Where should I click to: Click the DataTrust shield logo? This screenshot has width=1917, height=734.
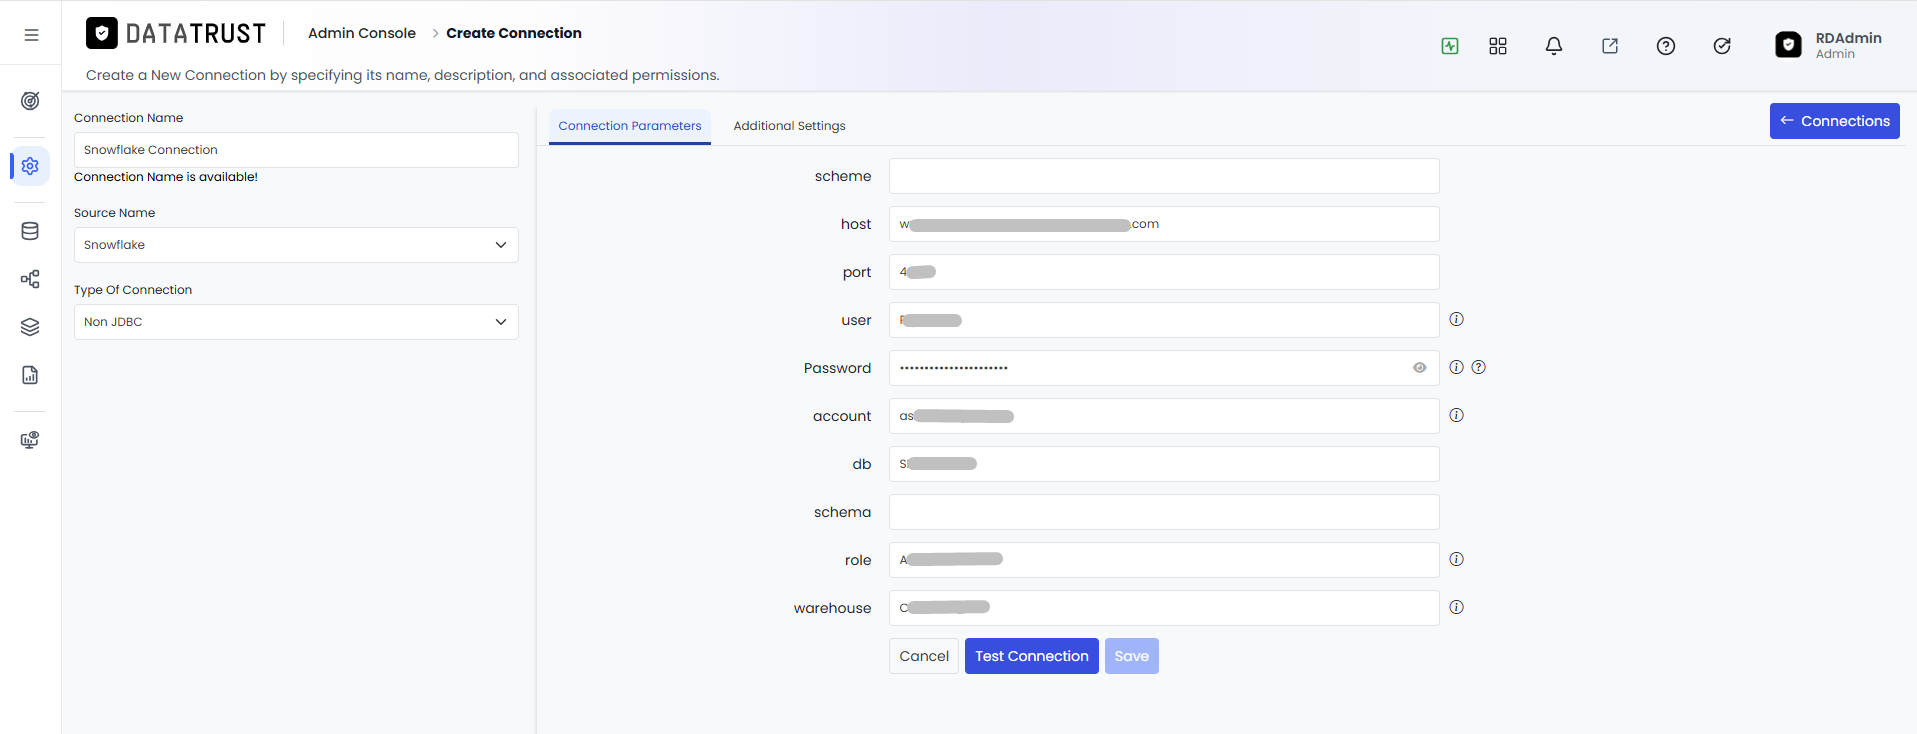[x=102, y=33]
